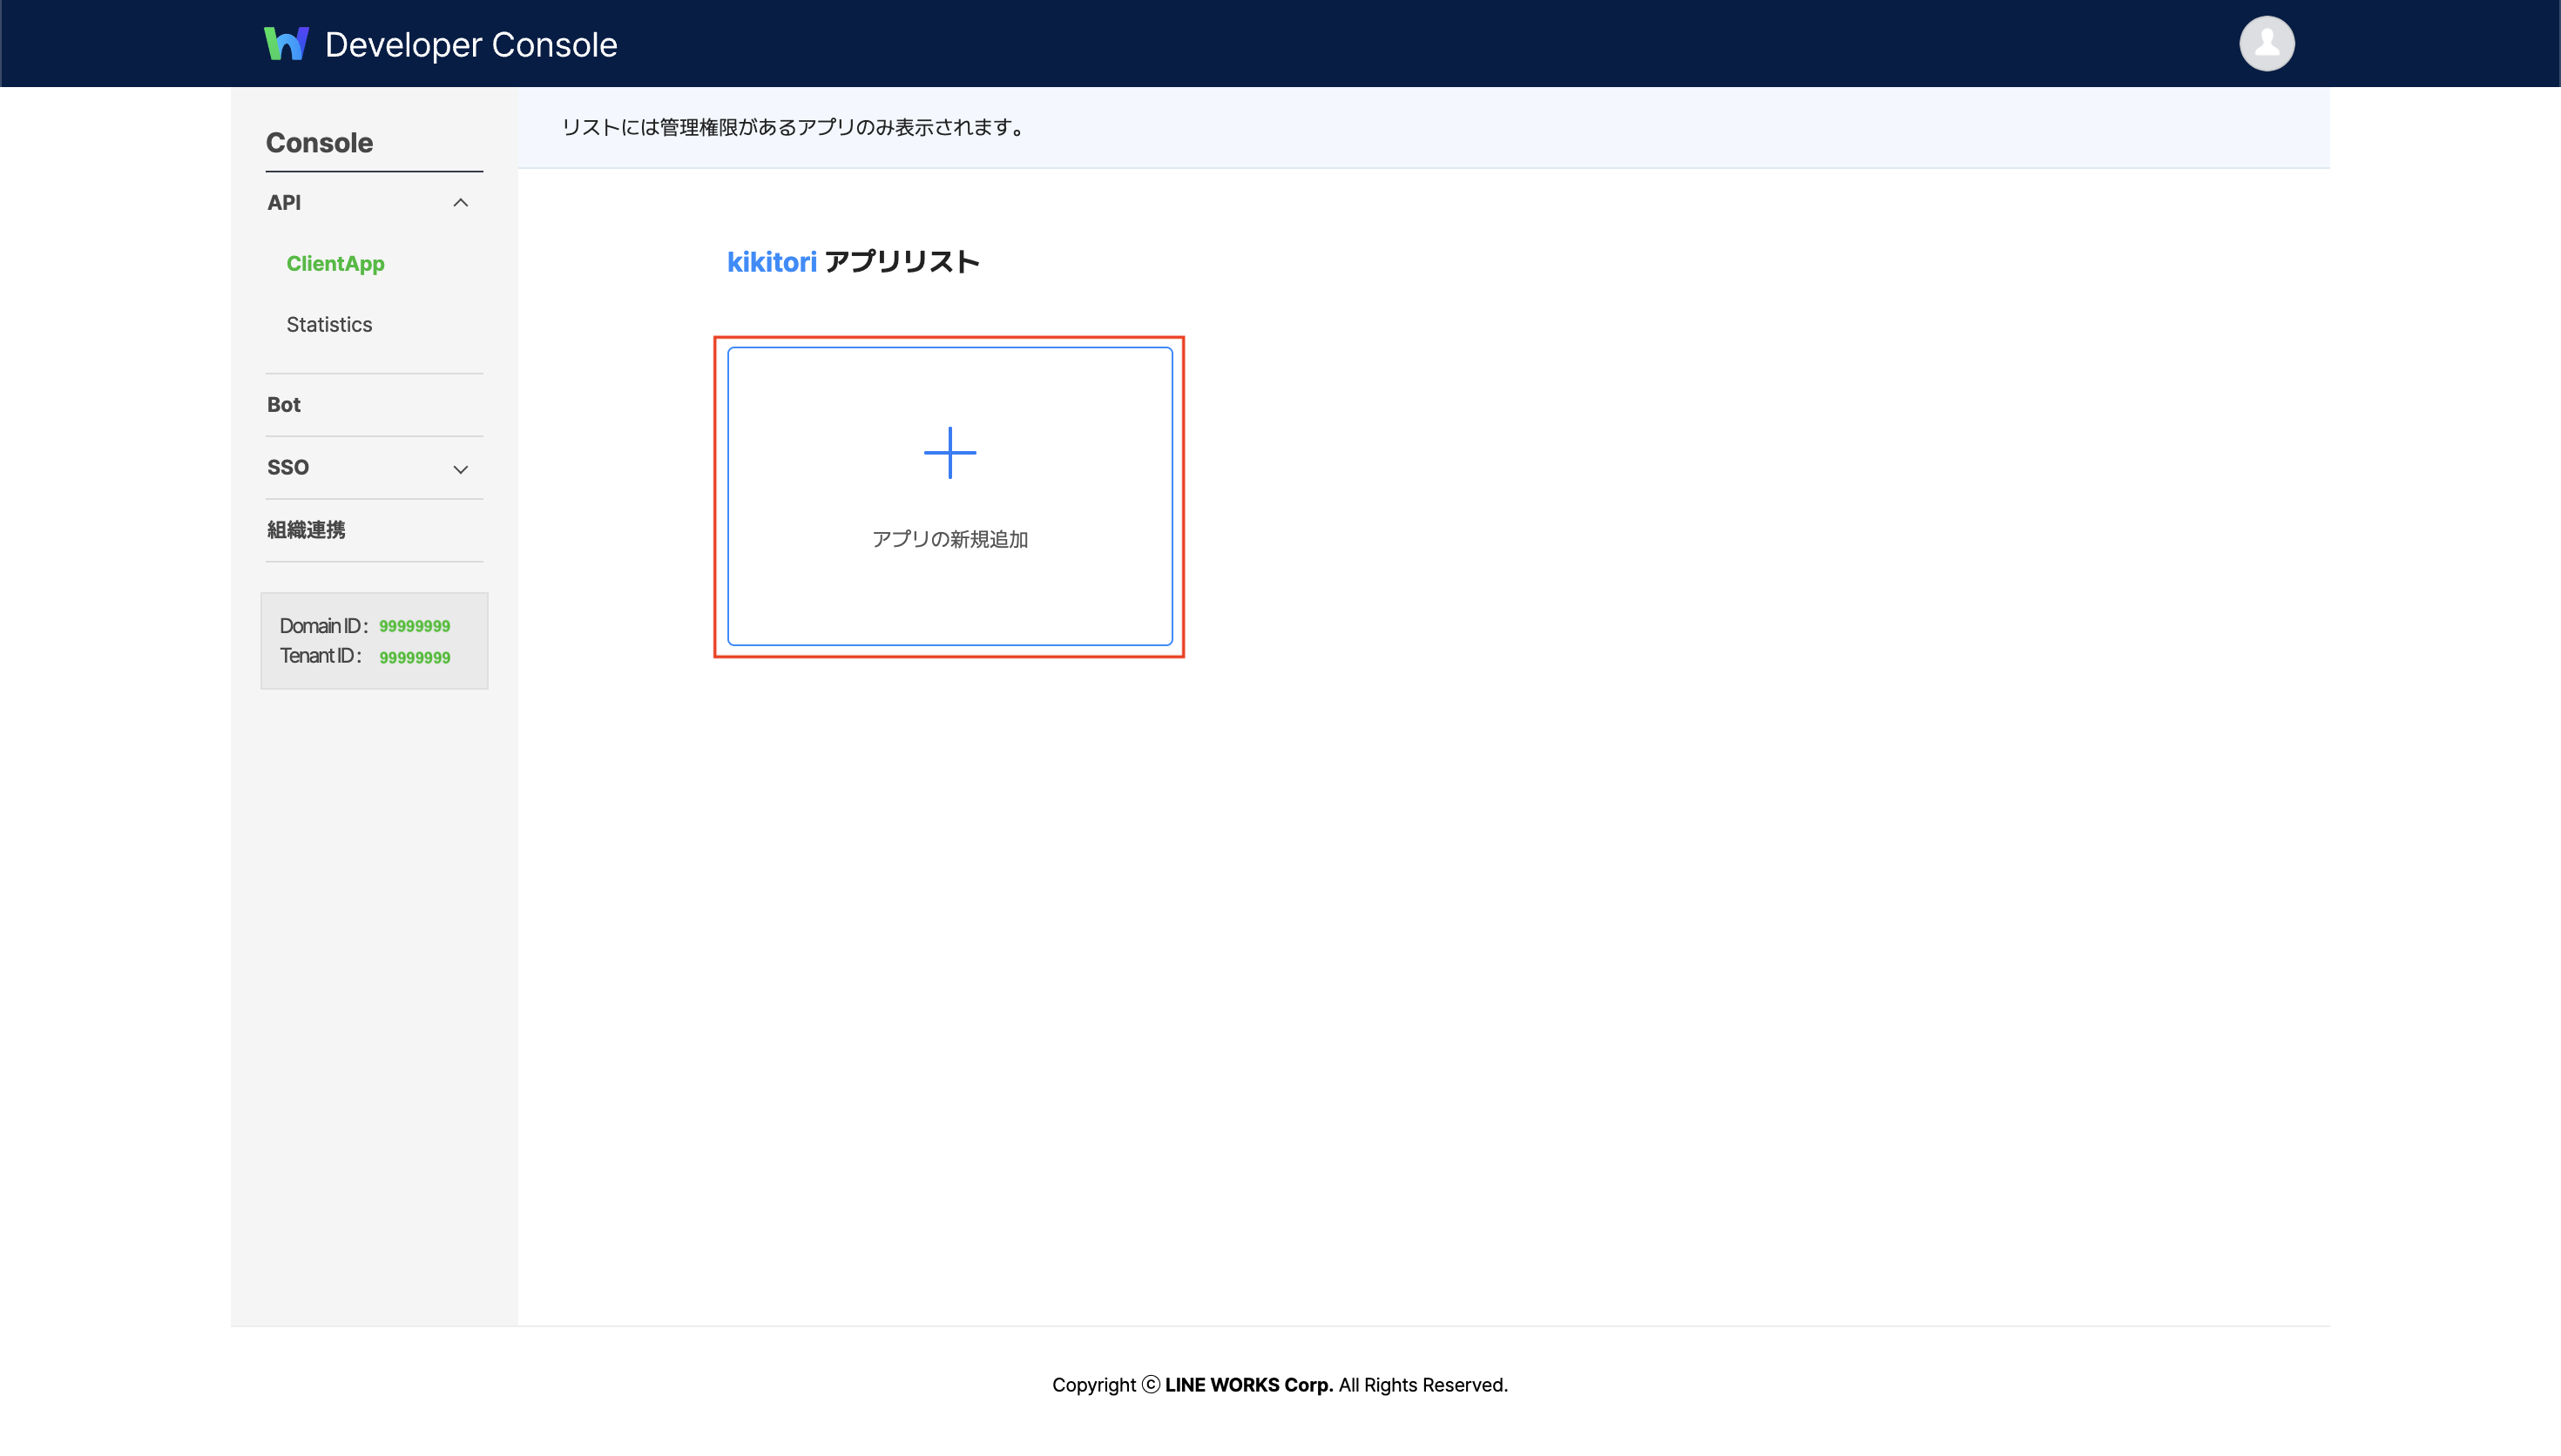The image size is (2561, 1456).
Task: Click the Developer Console title
Action: coord(471,45)
